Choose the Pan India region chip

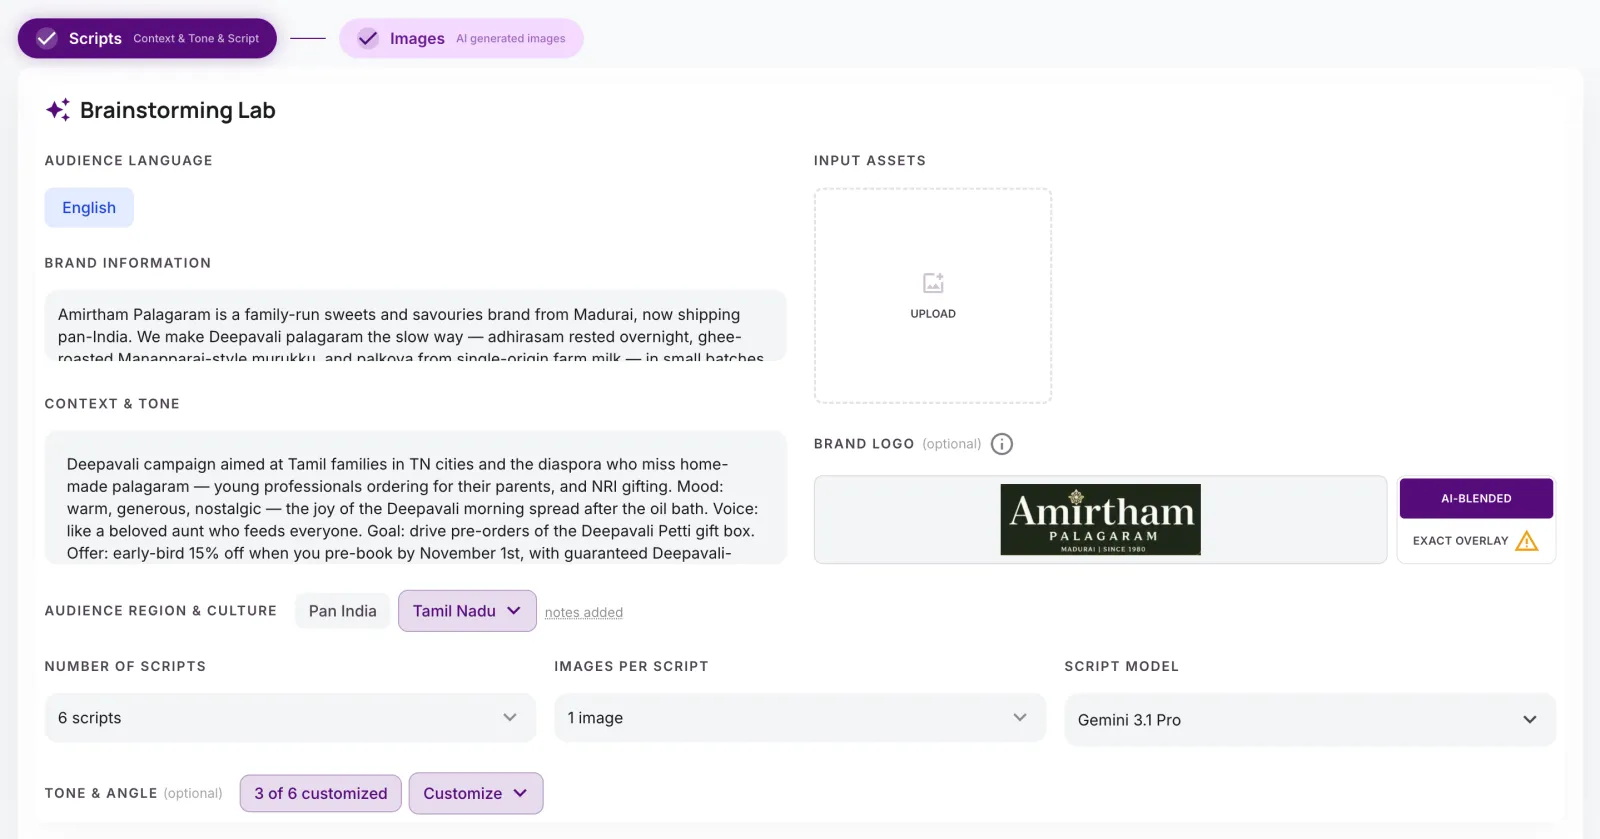pyautogui.click(x=343, y=611)
